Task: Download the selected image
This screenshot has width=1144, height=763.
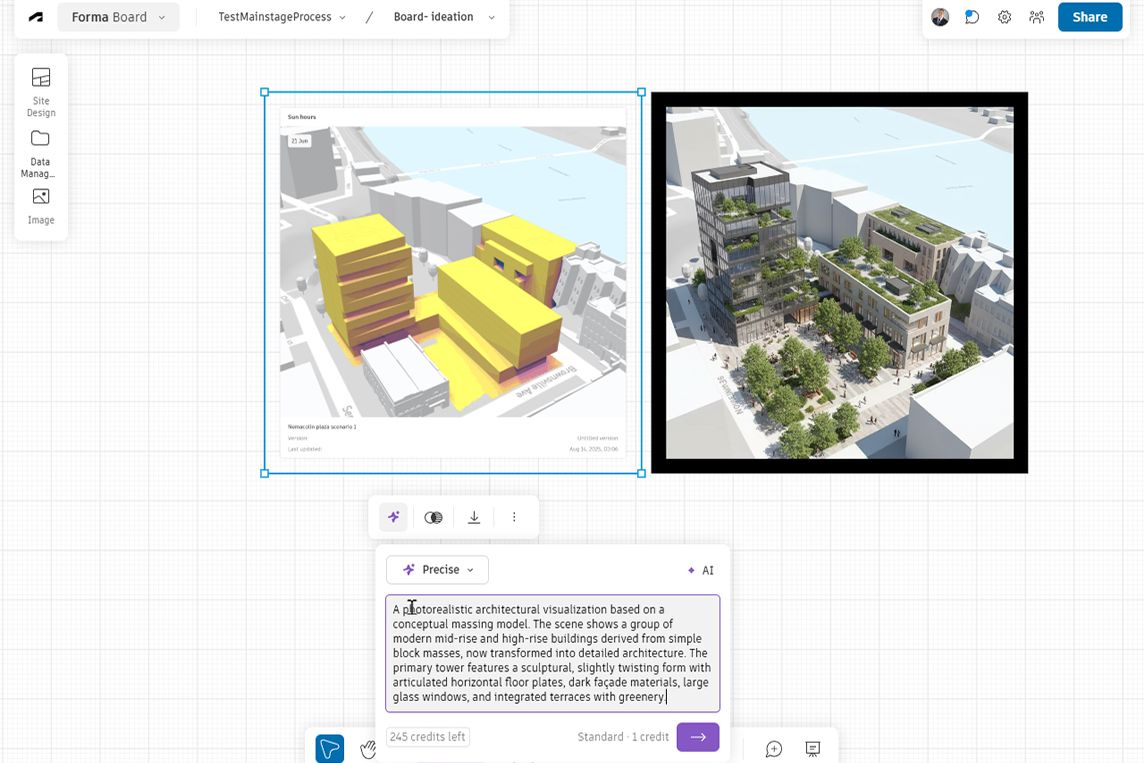Action: pos(474,517)
